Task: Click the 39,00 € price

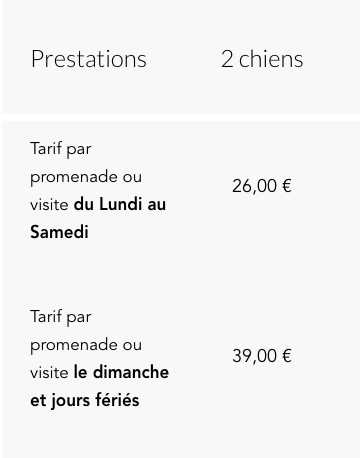Action: [262, 356]
